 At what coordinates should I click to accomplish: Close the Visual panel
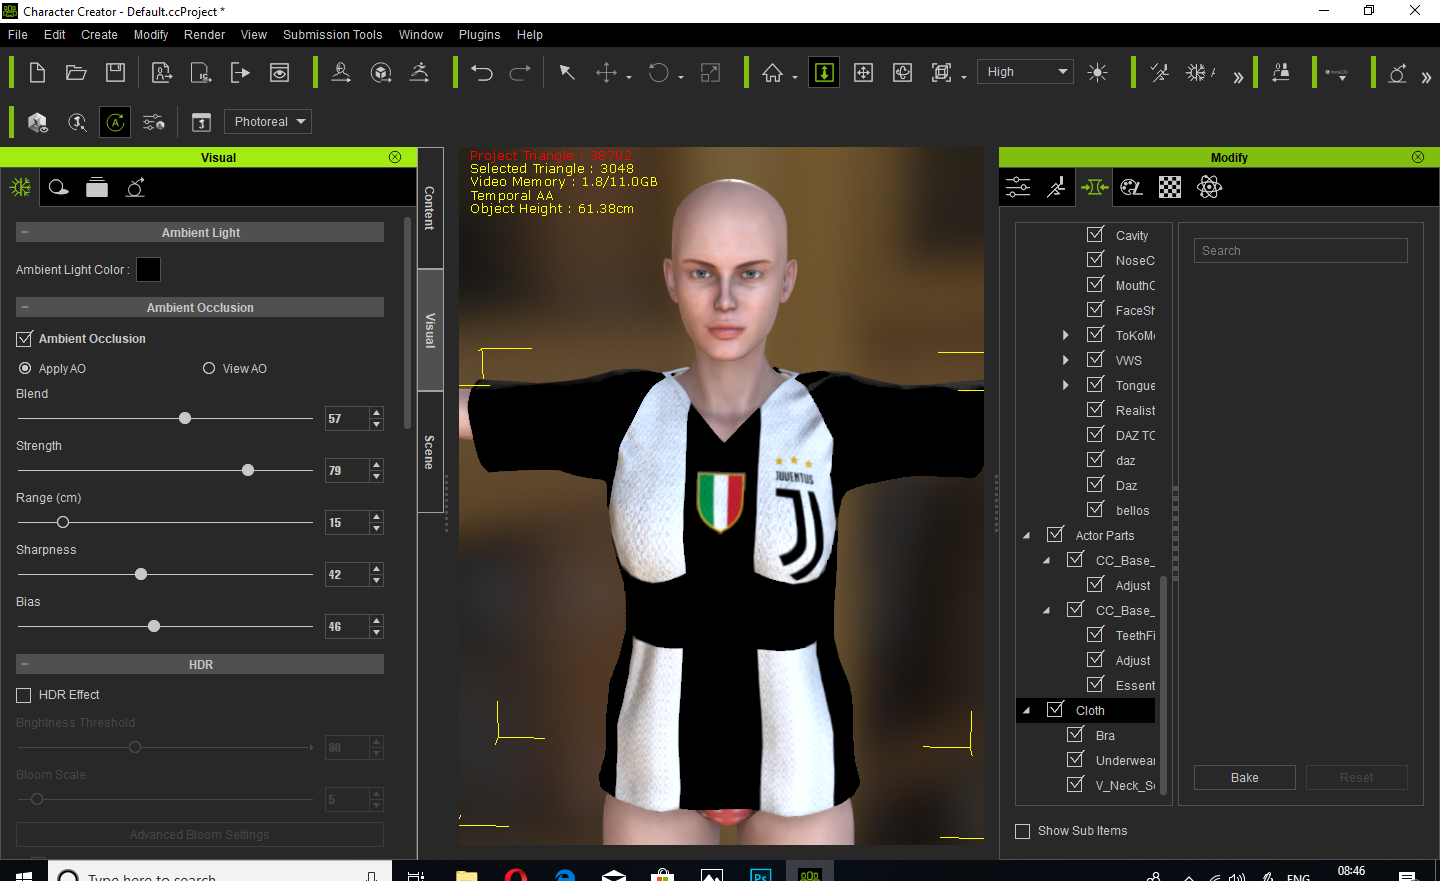(395, 157)
